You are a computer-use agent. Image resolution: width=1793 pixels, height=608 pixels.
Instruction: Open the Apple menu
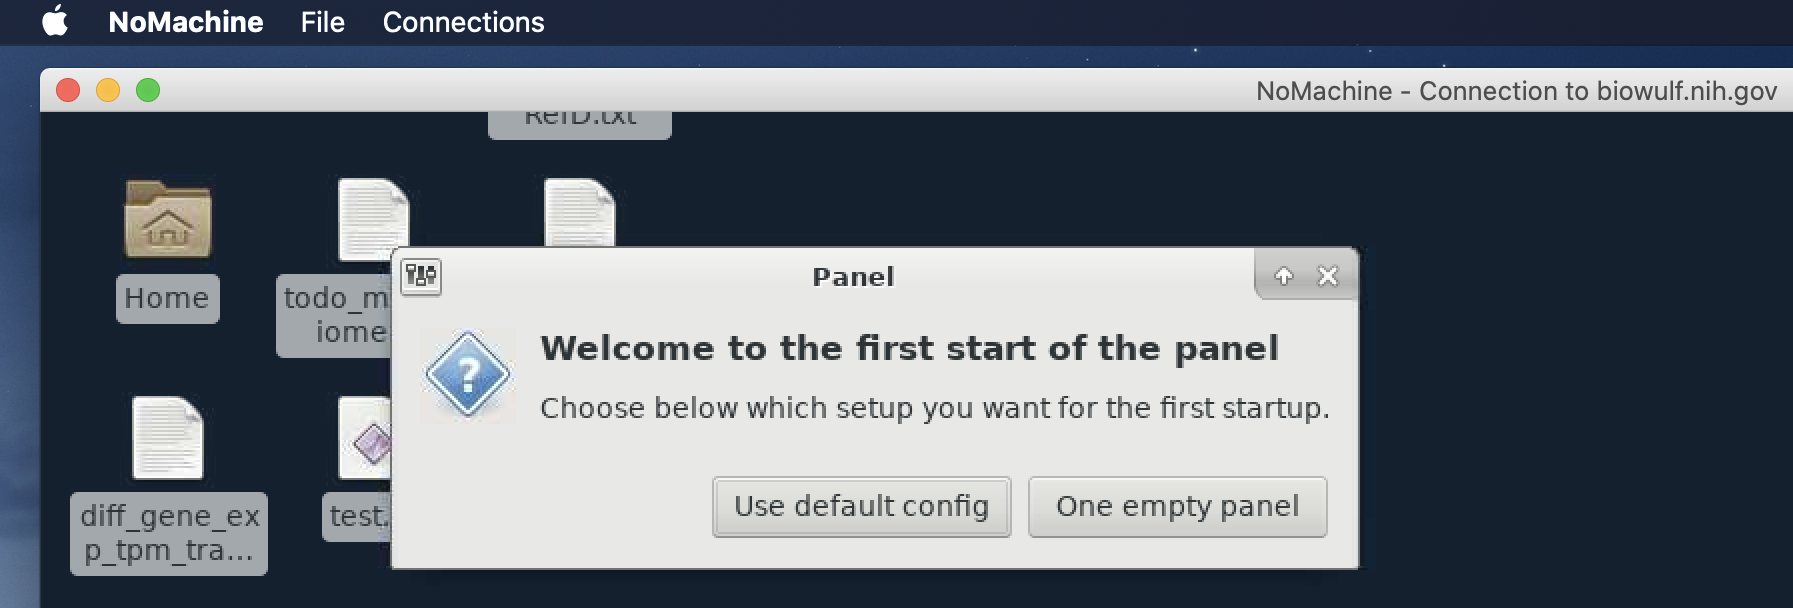click(55, 21)
